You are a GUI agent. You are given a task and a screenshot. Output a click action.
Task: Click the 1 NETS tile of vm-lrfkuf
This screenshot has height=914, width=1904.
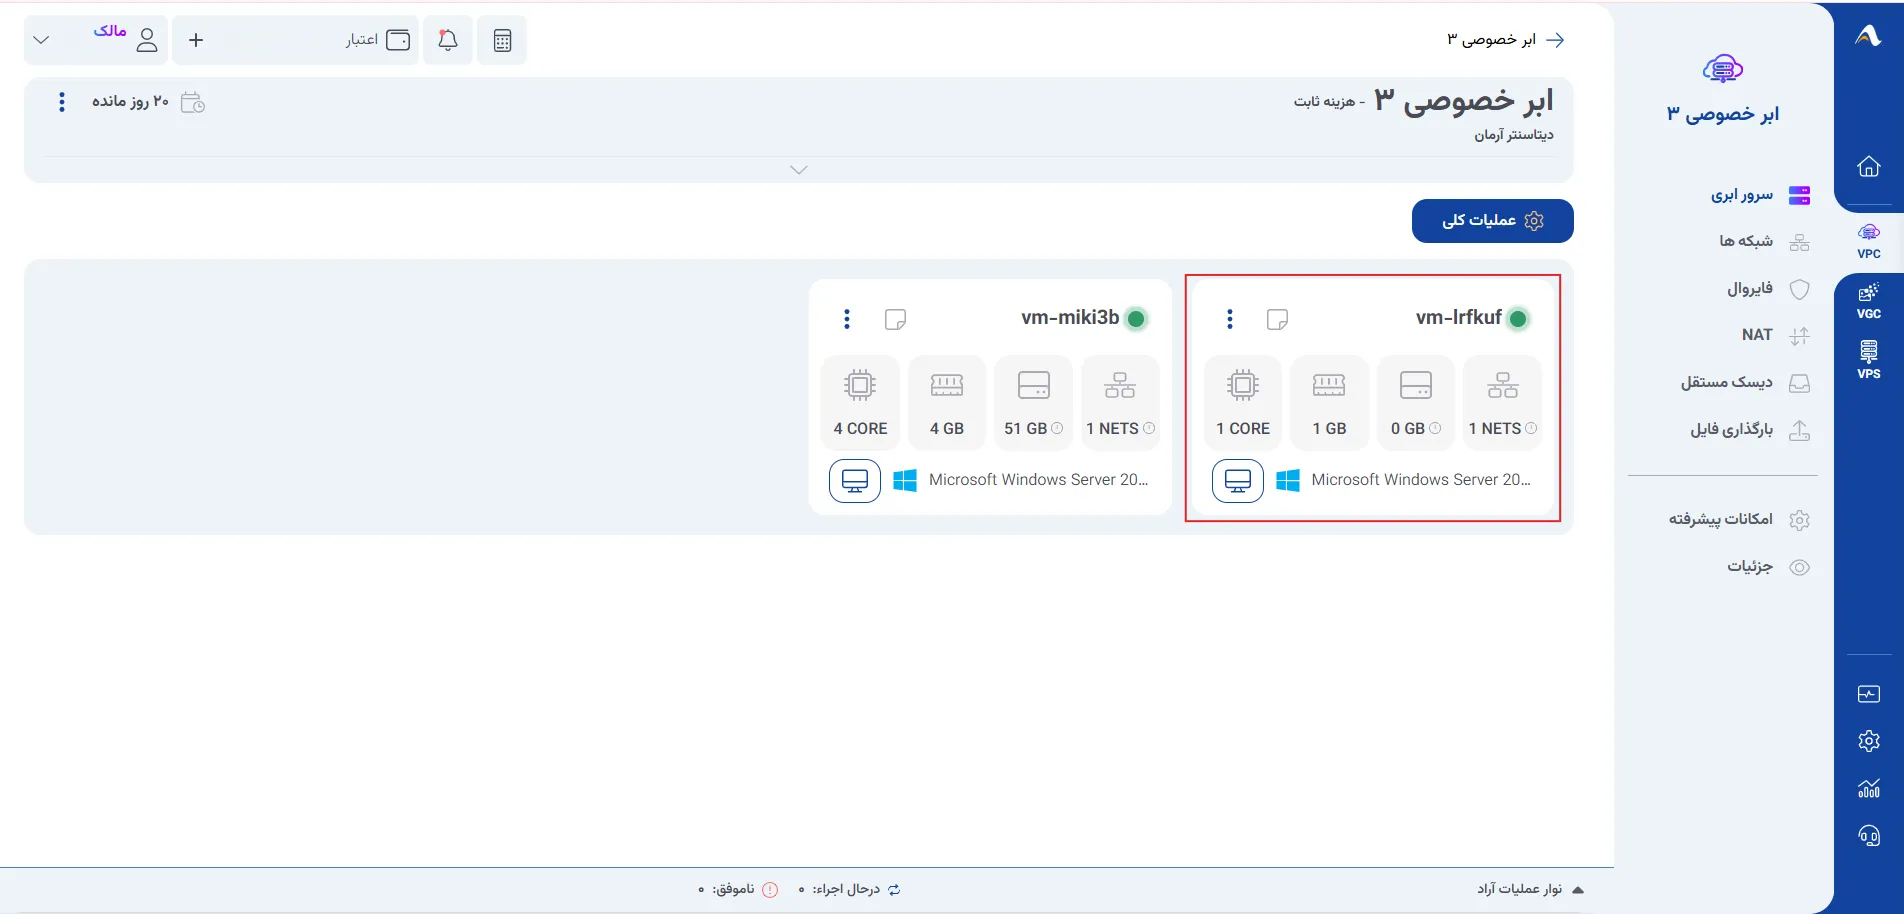click(x=1502, y=403)
